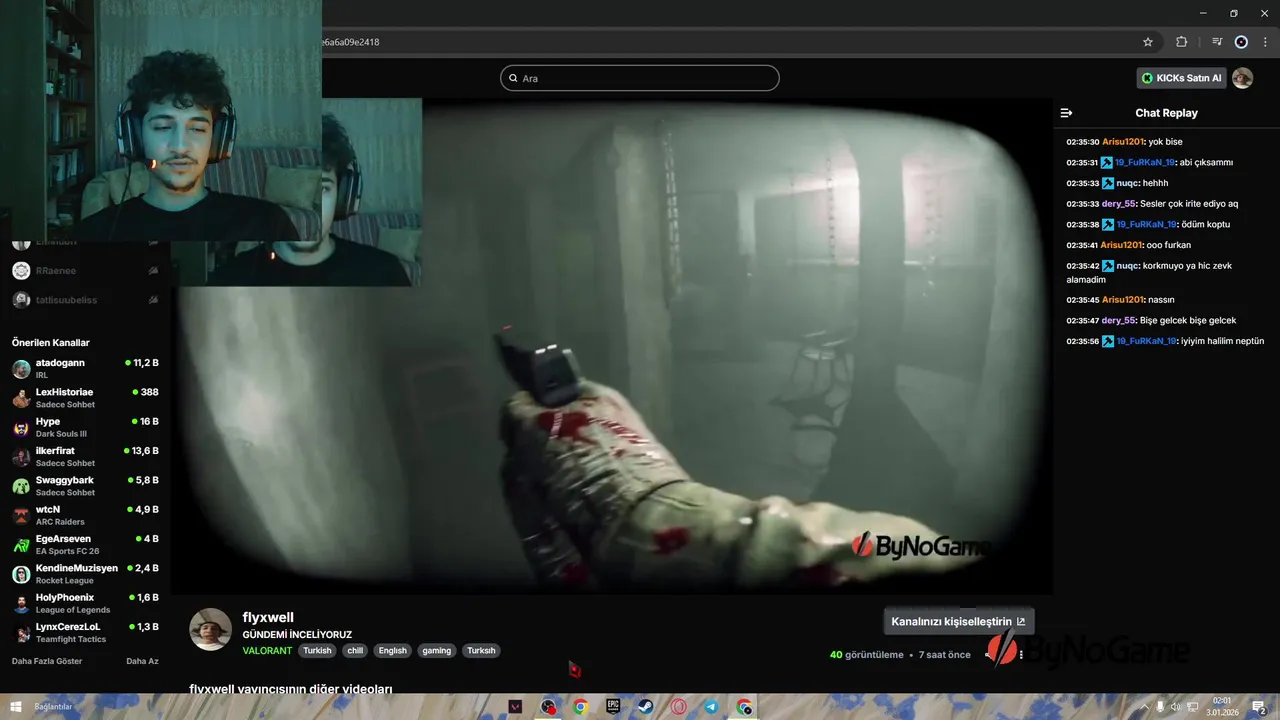This screenshot has height=720, width=1280.
Task: Select the Turkish tag
Action: click(x=317, y=650)
